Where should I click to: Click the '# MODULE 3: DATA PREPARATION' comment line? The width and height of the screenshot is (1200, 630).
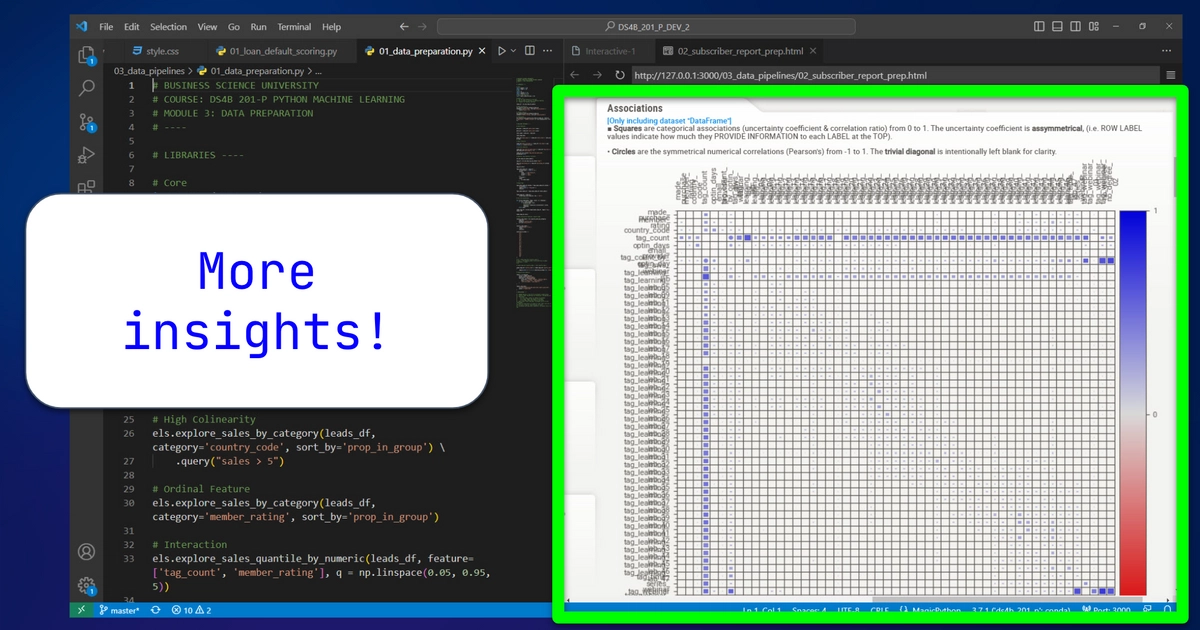click(233, 114)
